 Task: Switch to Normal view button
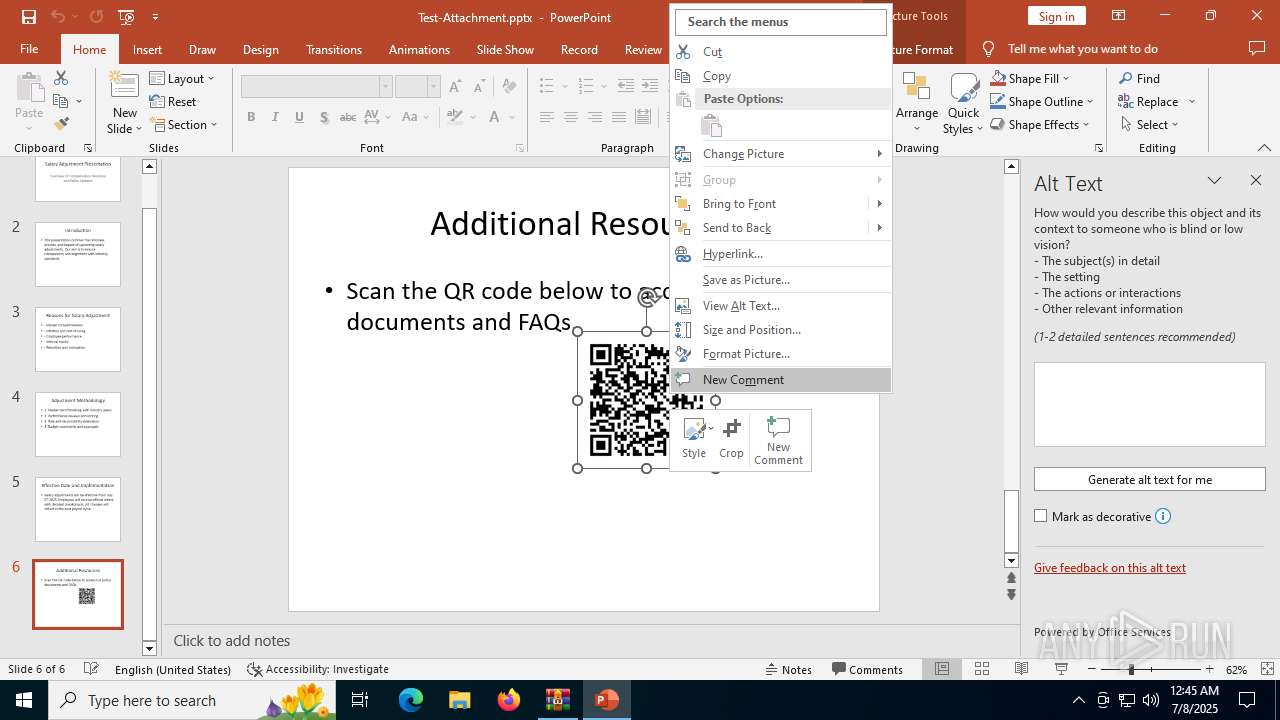tap(942, 669)
